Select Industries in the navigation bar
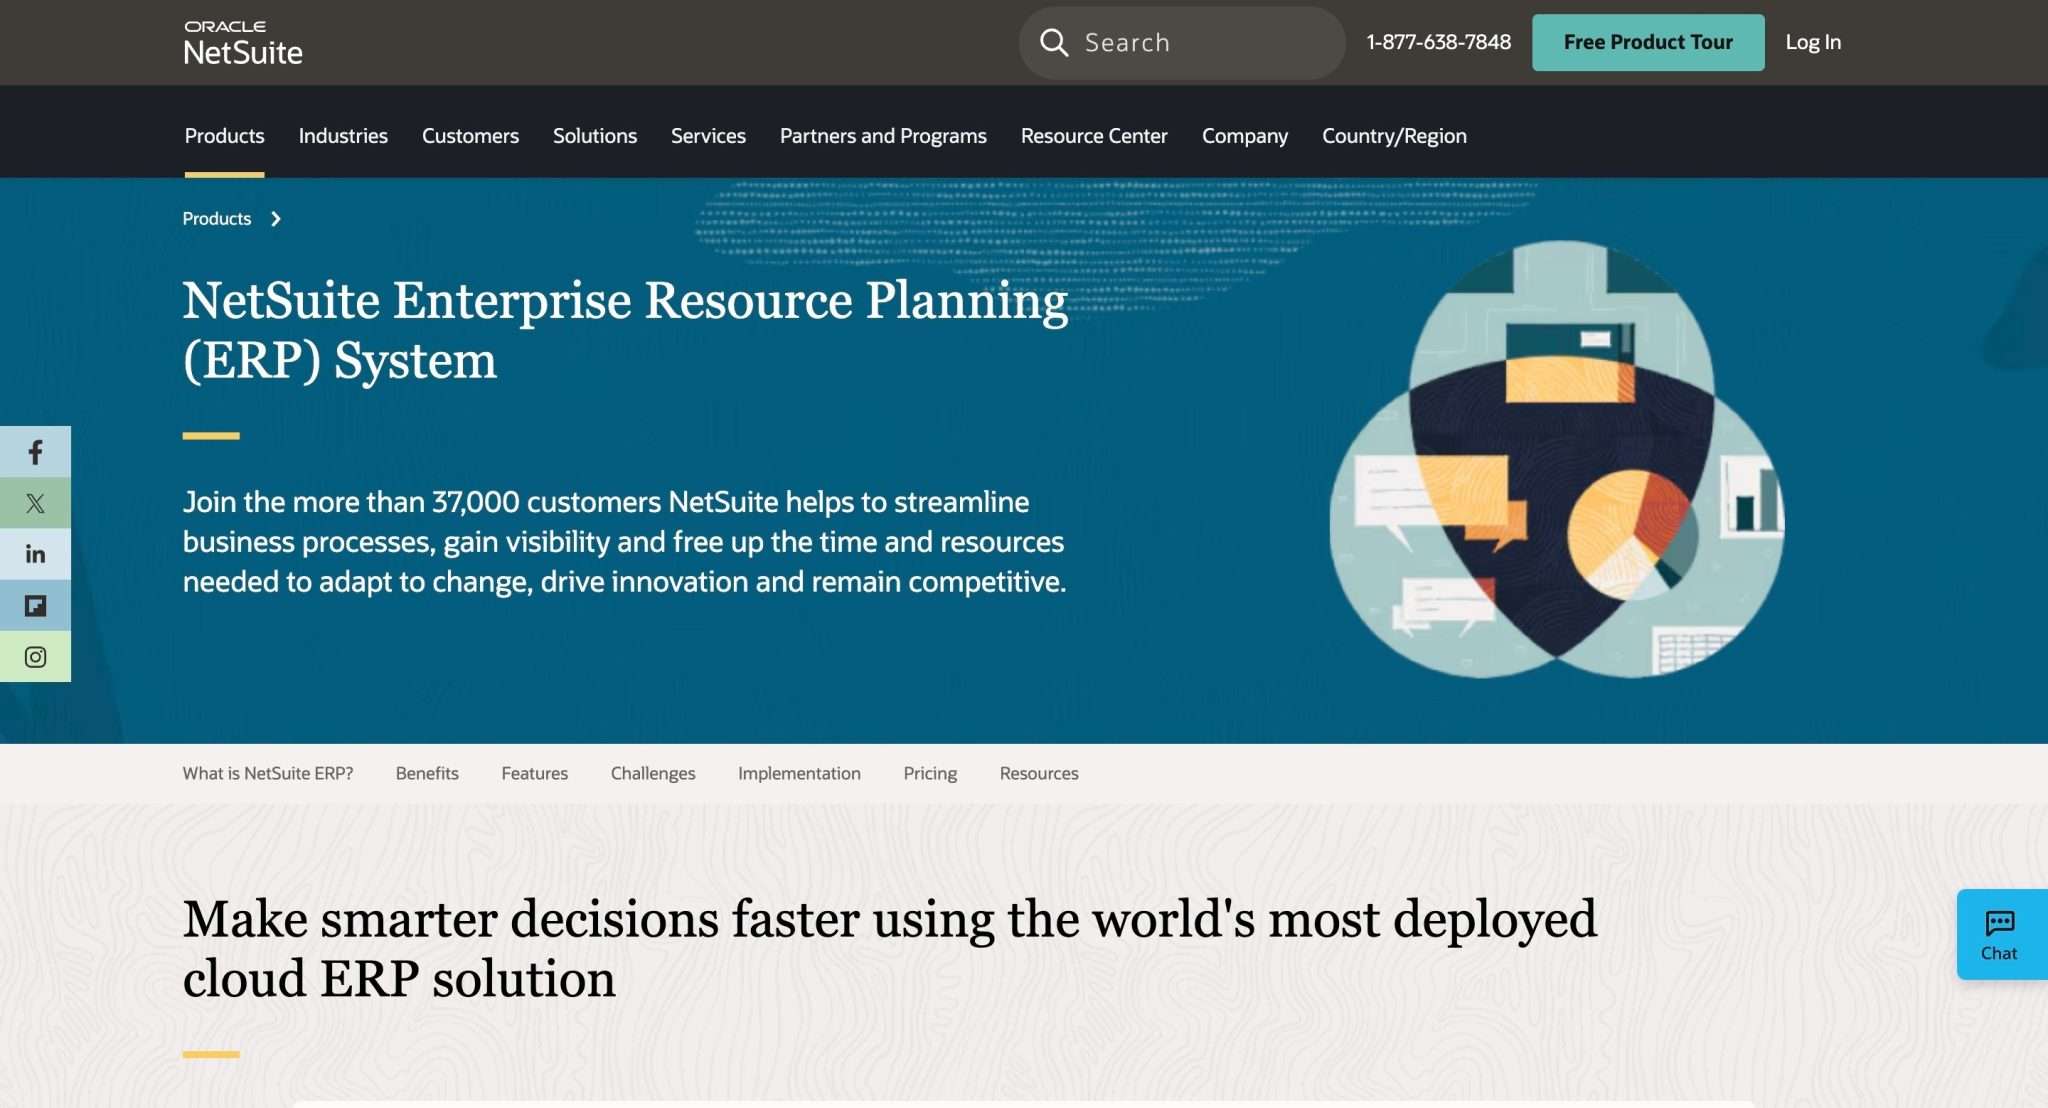Screen dimensions: 2048x1108 [343, 136]
